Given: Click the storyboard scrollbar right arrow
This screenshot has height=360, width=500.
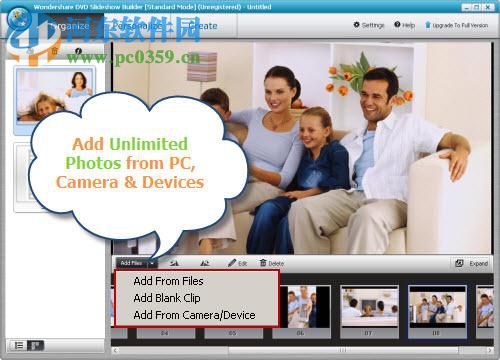Looking at the screenshot, I should [489, 350].
